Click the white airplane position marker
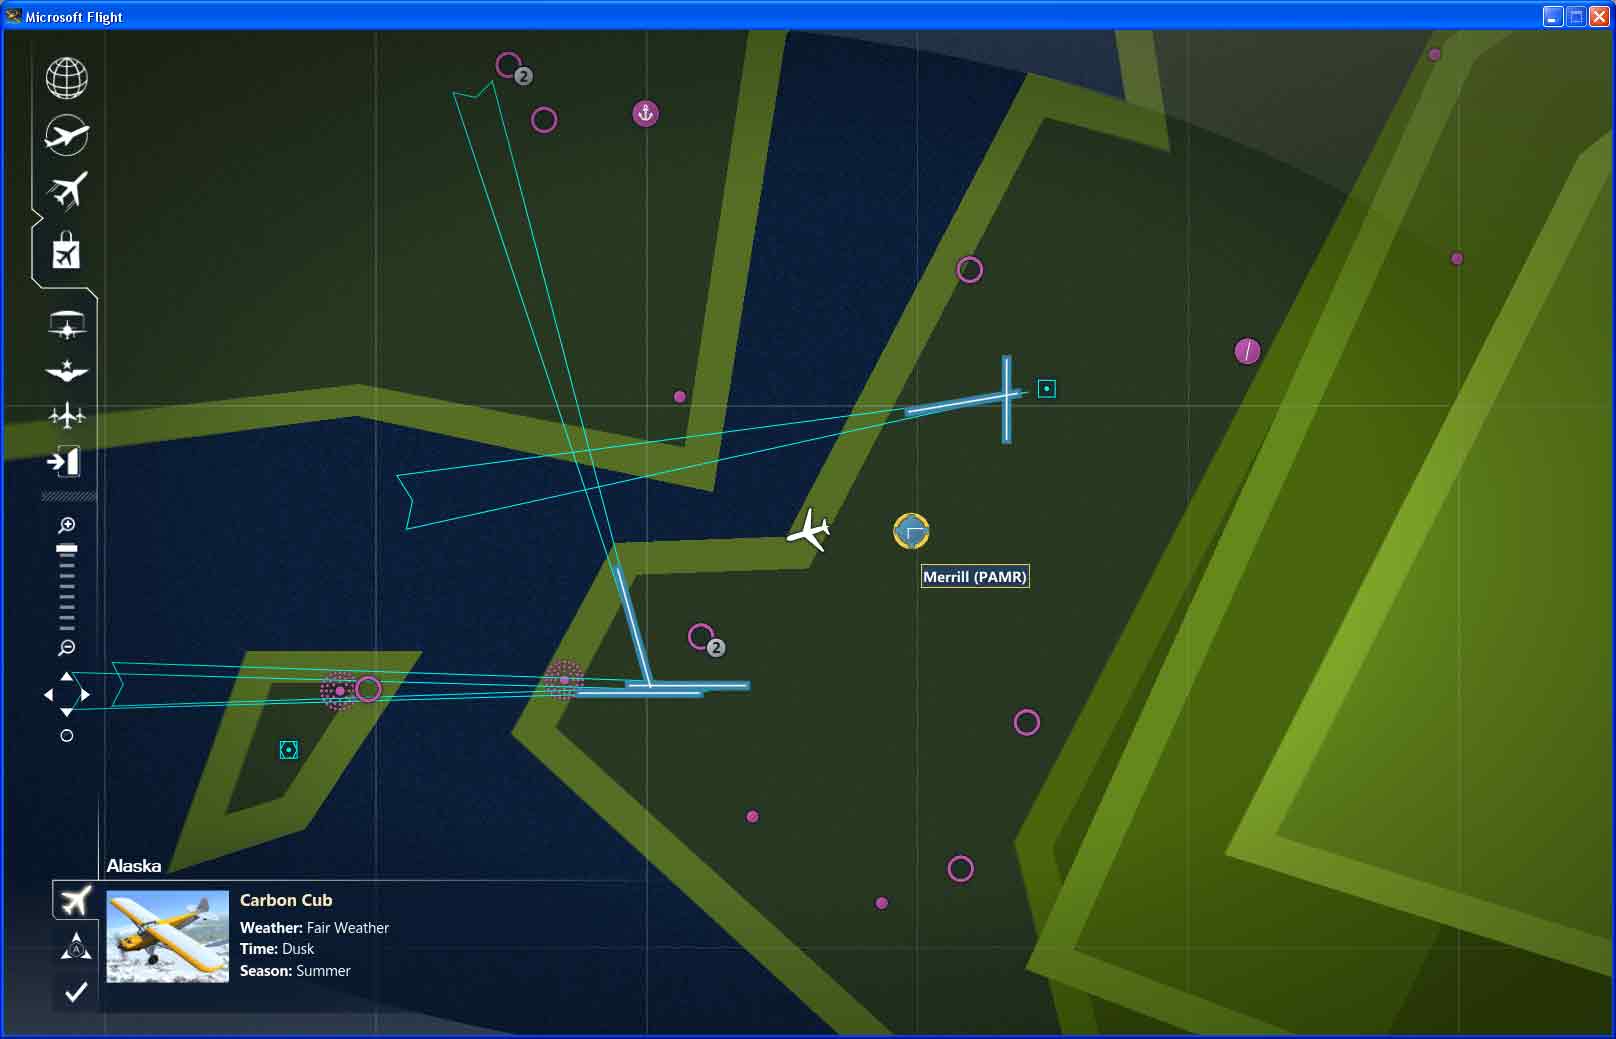 809,530
